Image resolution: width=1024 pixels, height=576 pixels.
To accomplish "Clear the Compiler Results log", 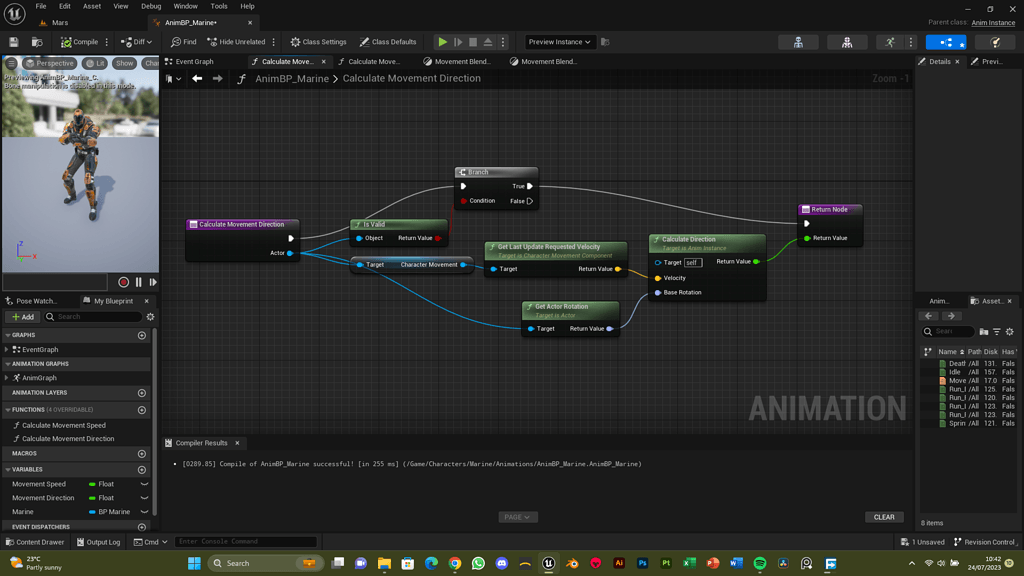I will pyautogui.click(x=884, y=517).
